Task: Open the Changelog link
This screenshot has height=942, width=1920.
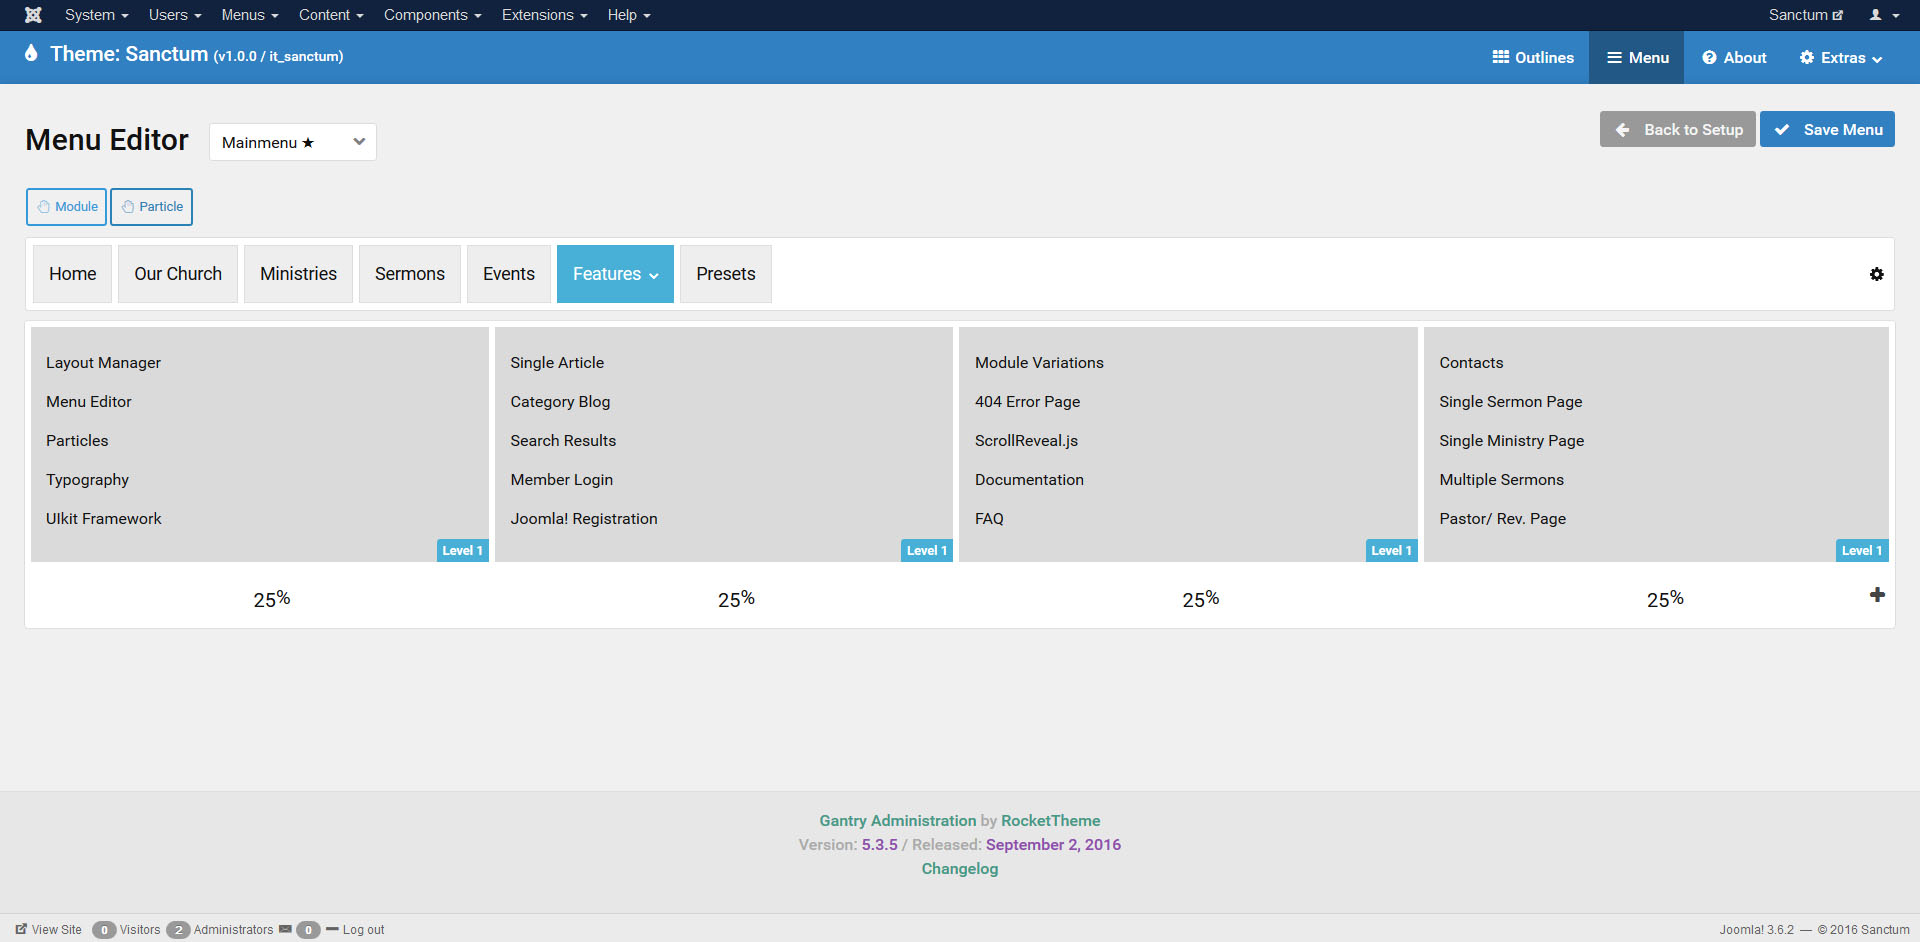Action: click(x=959, y=868)
